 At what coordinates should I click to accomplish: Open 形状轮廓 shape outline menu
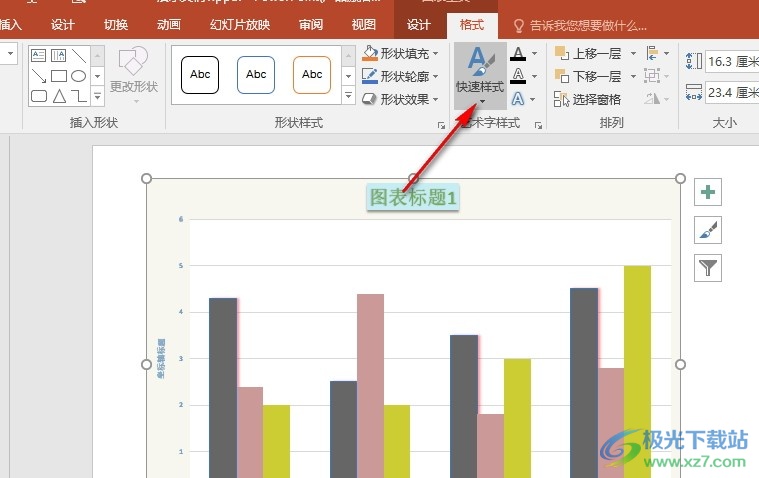[400, 76]
